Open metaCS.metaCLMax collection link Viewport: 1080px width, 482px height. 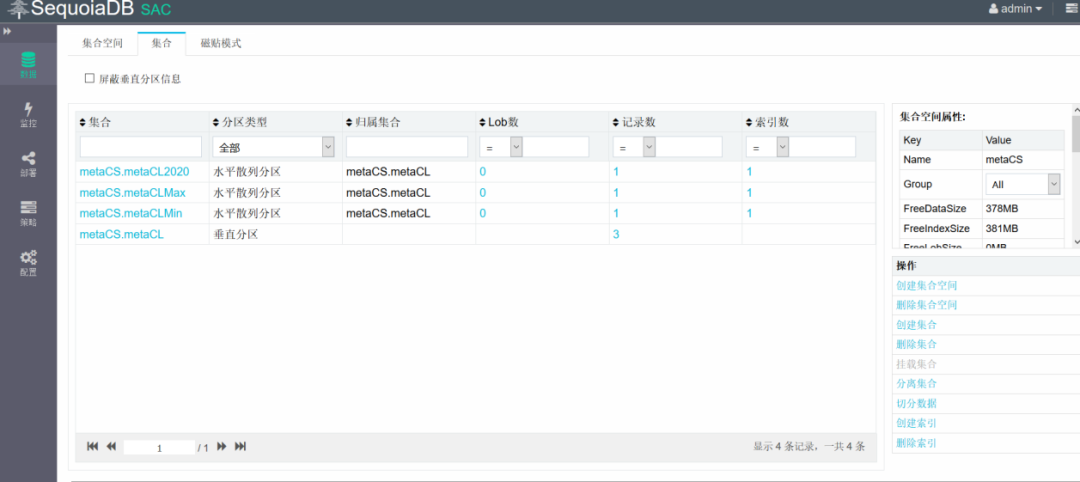point(132,193)
